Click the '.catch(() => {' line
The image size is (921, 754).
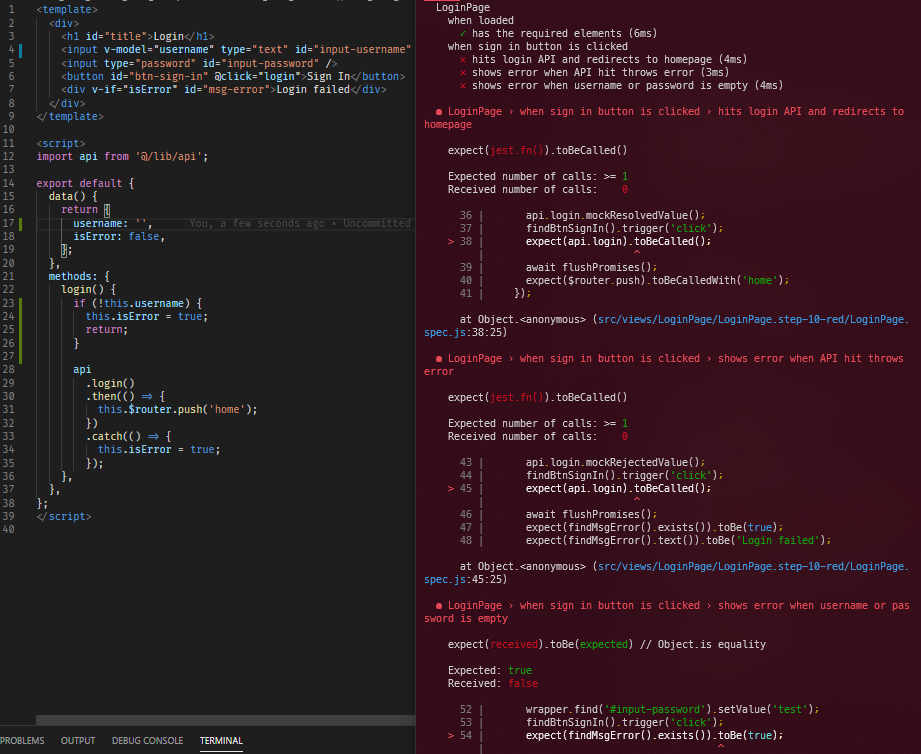click(x=128, y=436)
